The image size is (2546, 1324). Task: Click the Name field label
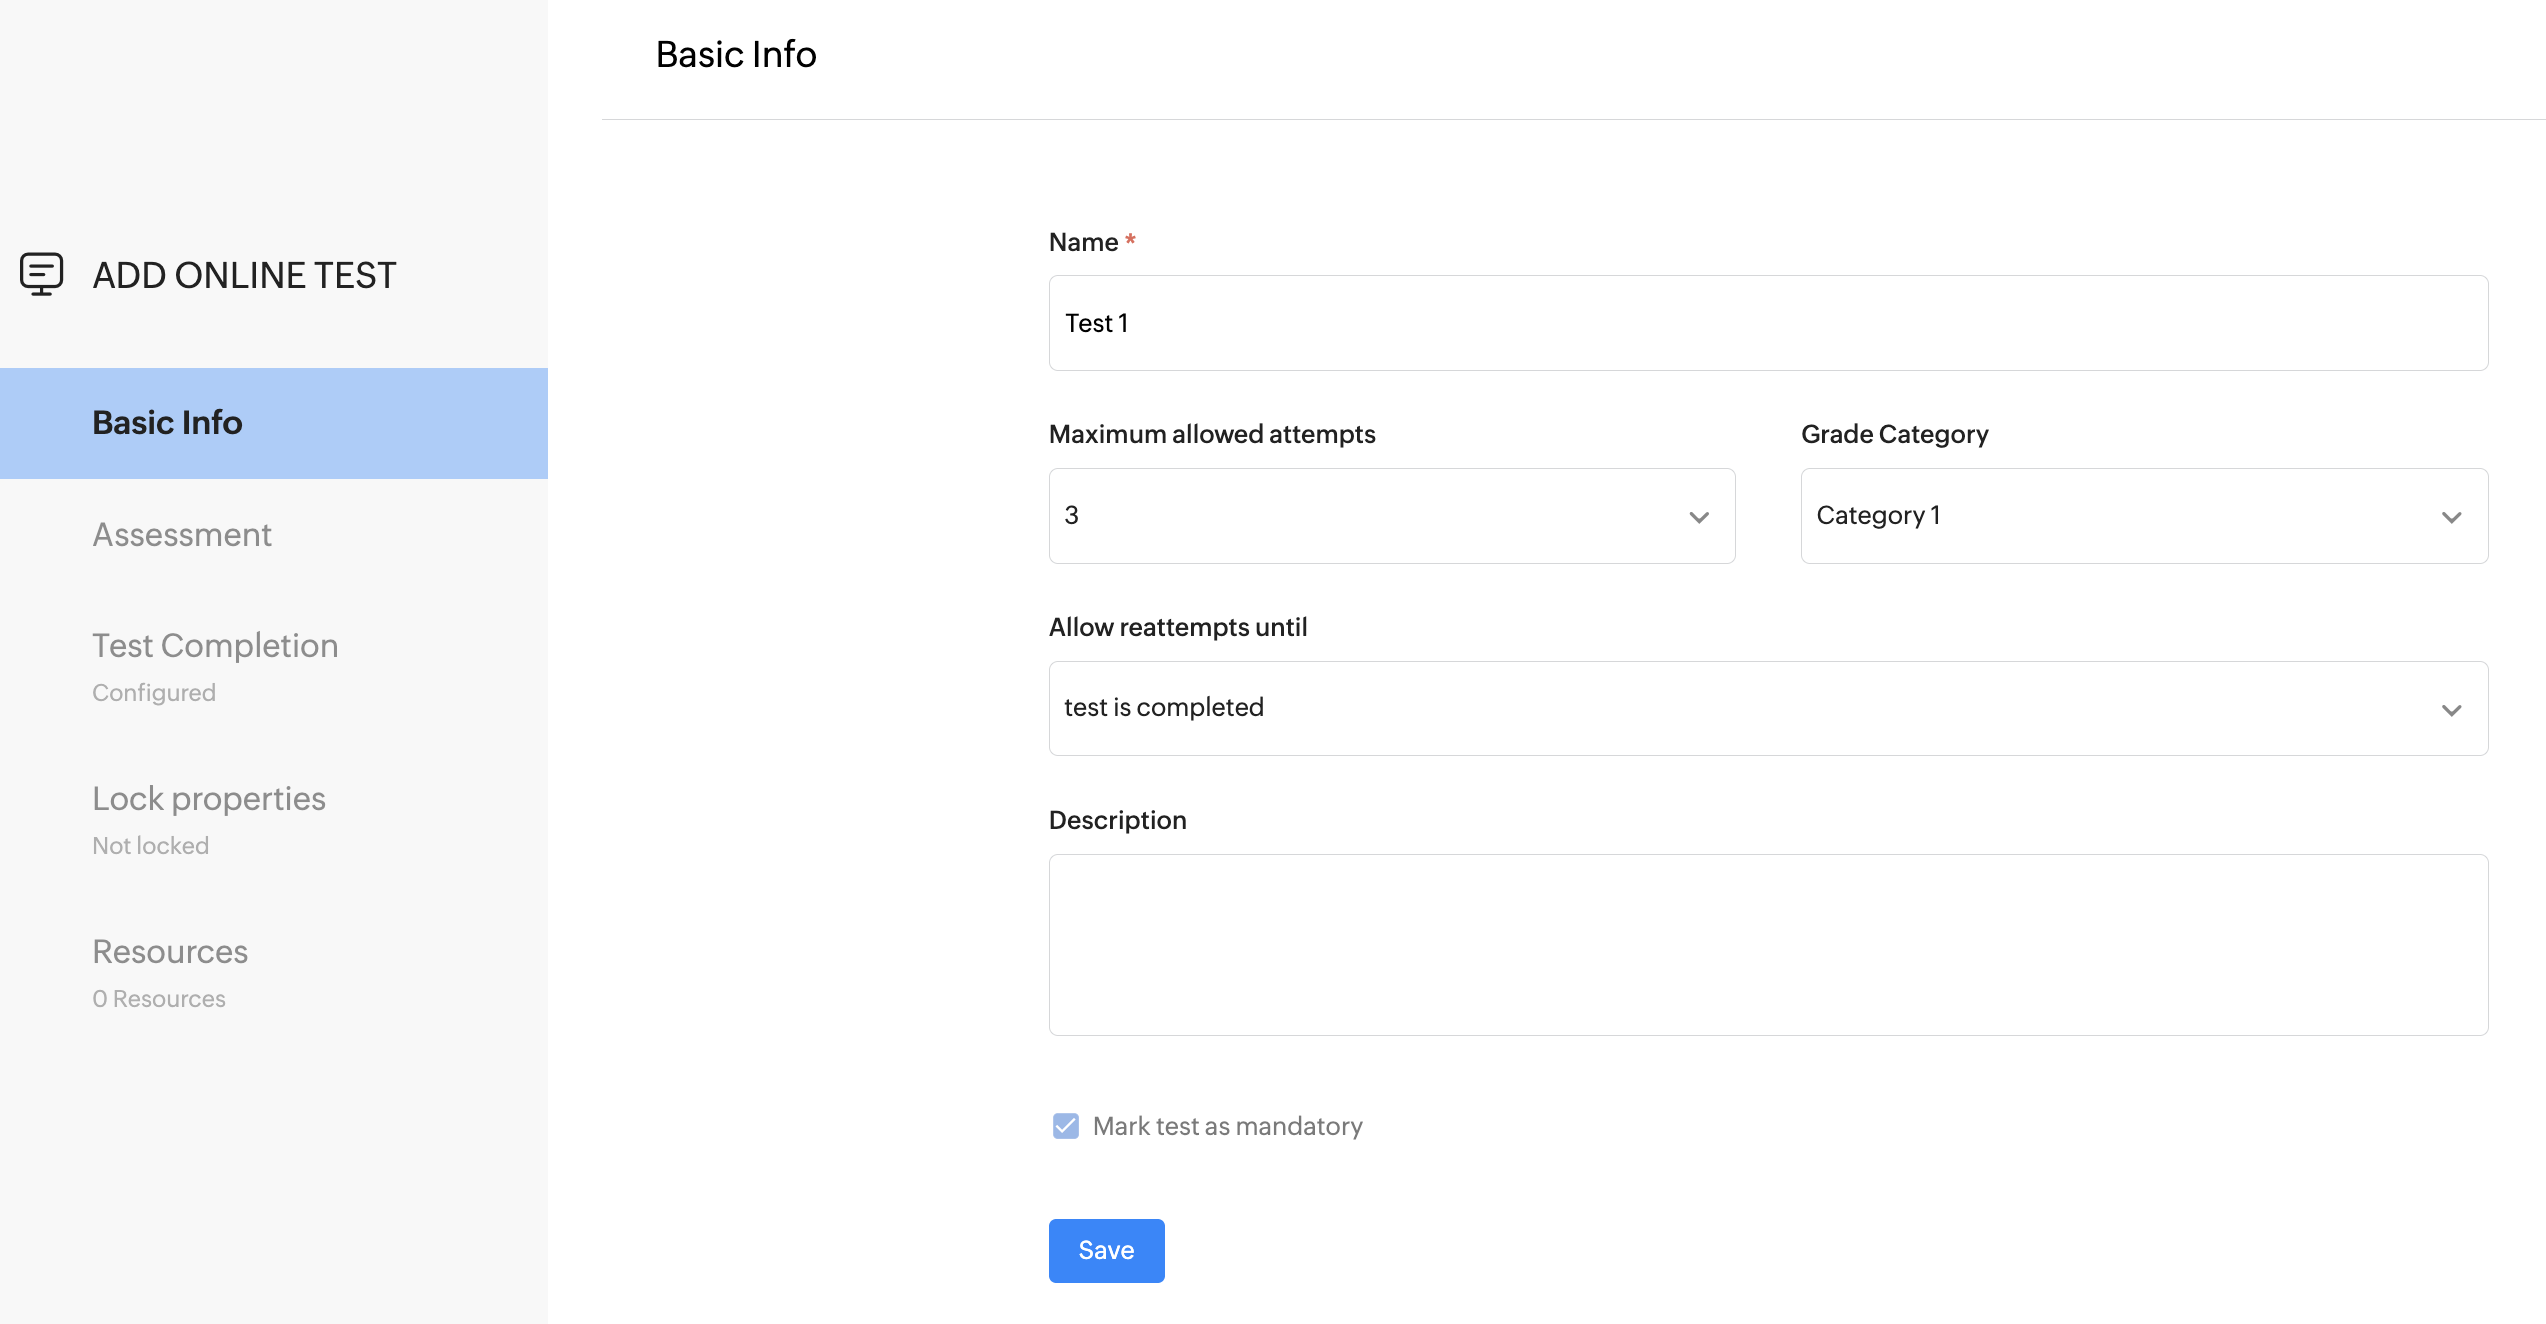pos(1083,242)
